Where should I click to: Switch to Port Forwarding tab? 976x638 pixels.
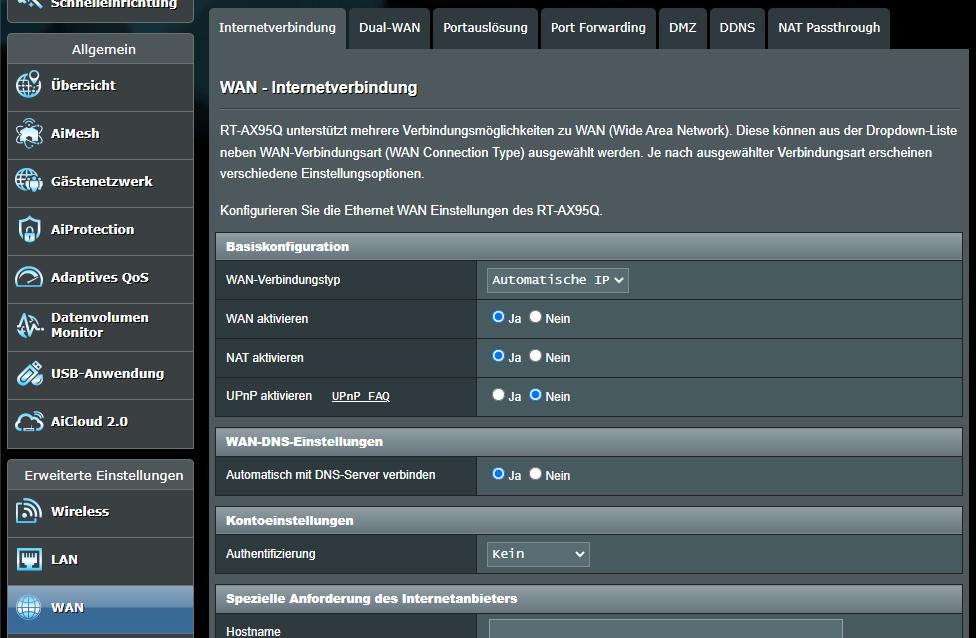click(598, 28)
